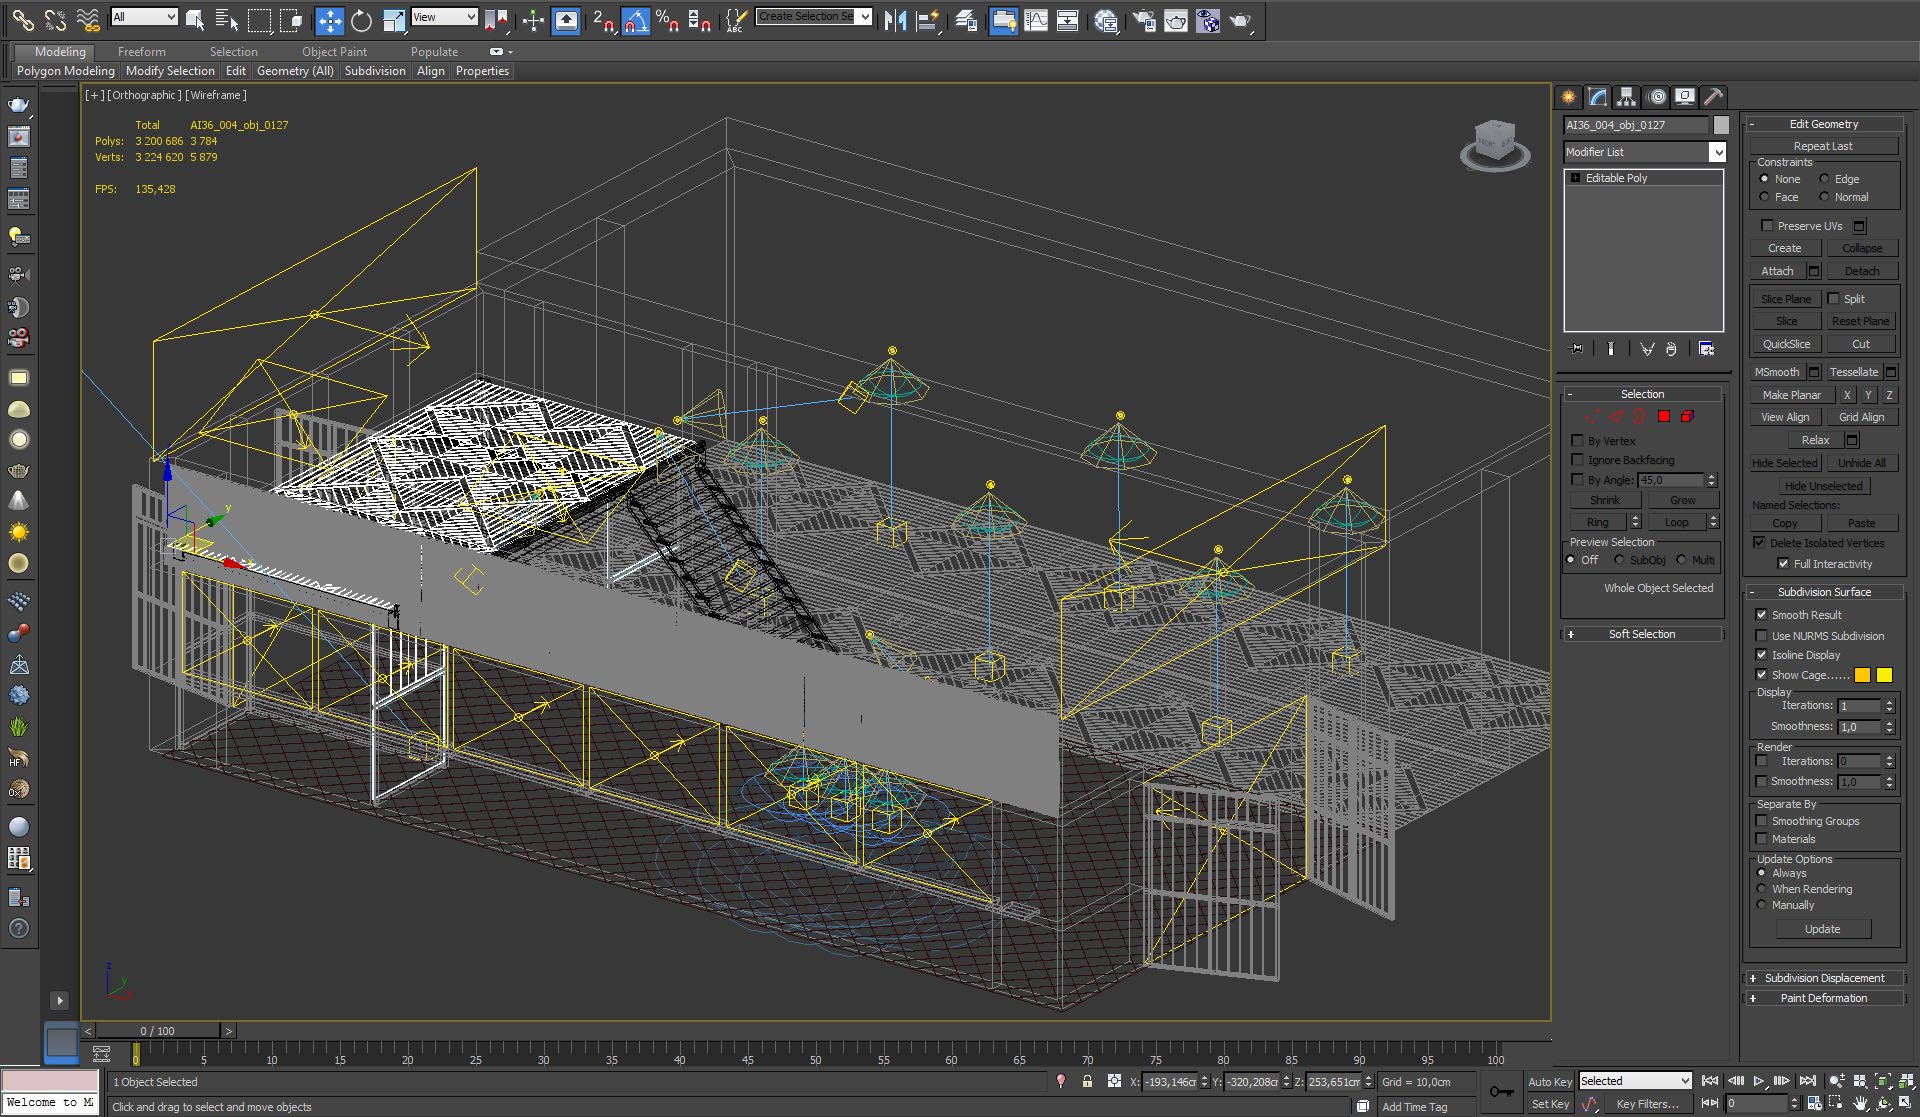Open the Curve Editor icon
This screenshot has width=1920, height=1117.
[x=1036, y=20]
